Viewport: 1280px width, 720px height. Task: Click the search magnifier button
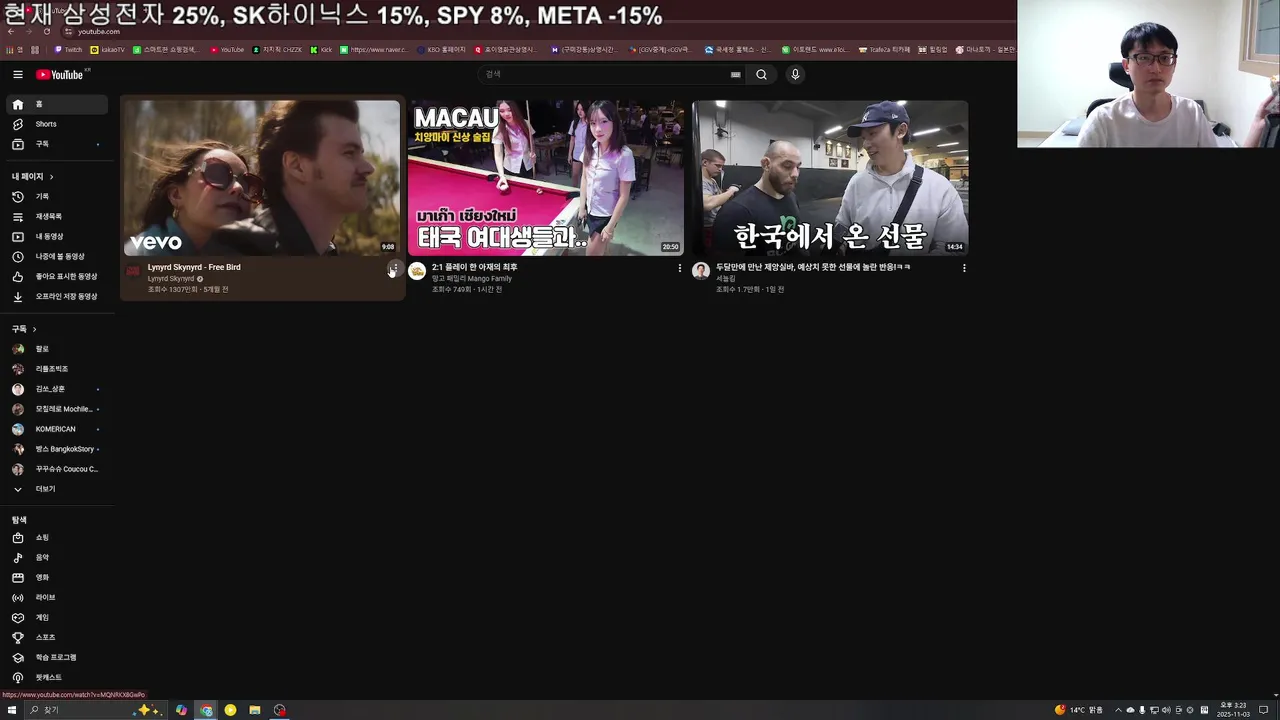[x=761, y=74]
